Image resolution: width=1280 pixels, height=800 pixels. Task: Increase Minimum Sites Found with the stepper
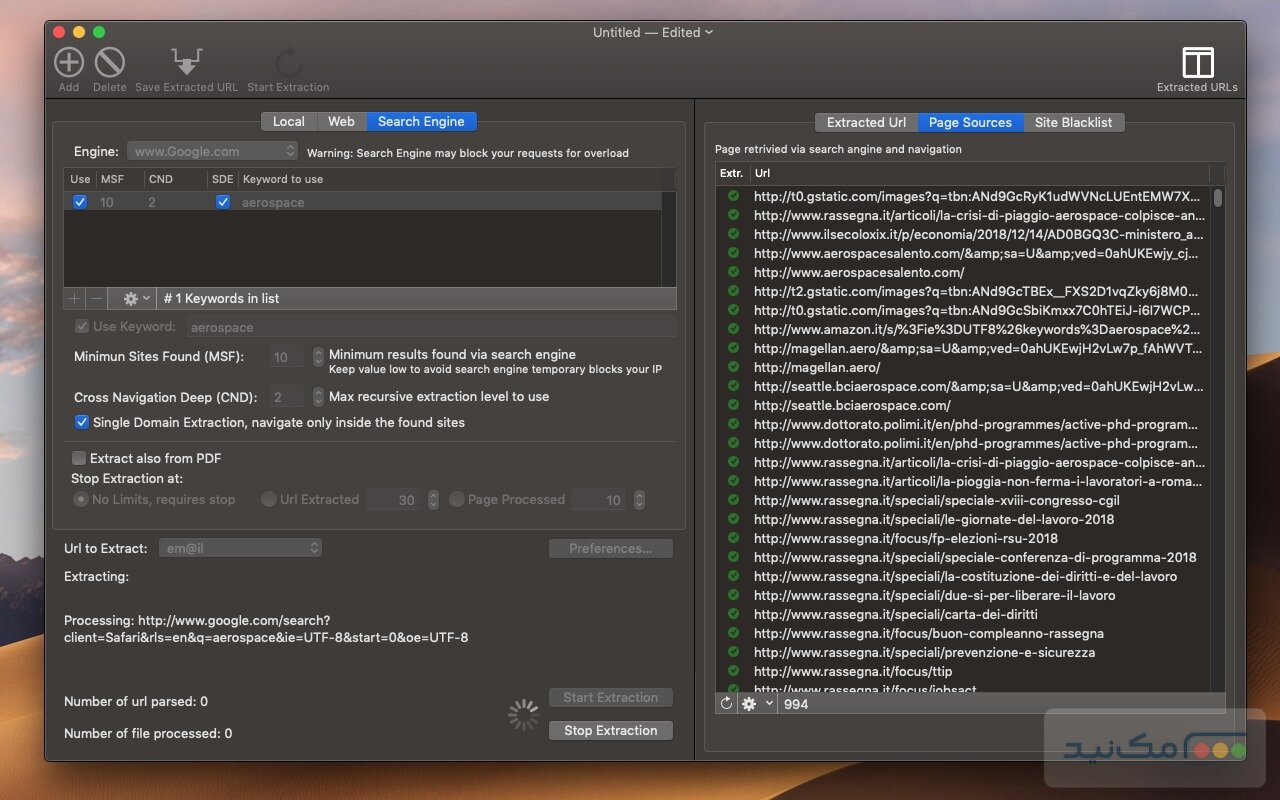317,352
